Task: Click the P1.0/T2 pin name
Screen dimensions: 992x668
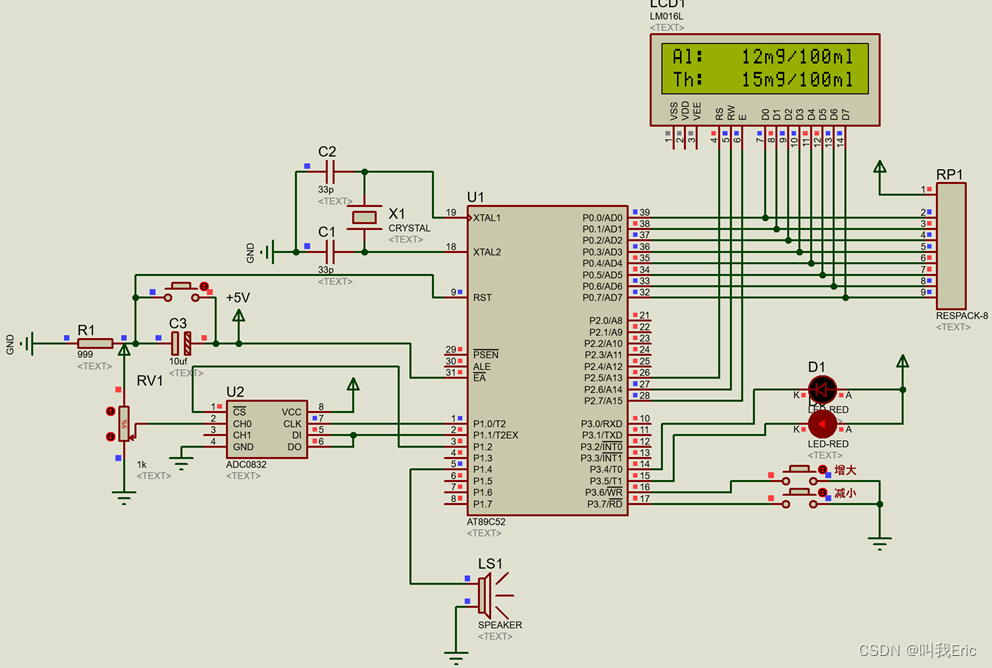Action: [x=489, y=424]
